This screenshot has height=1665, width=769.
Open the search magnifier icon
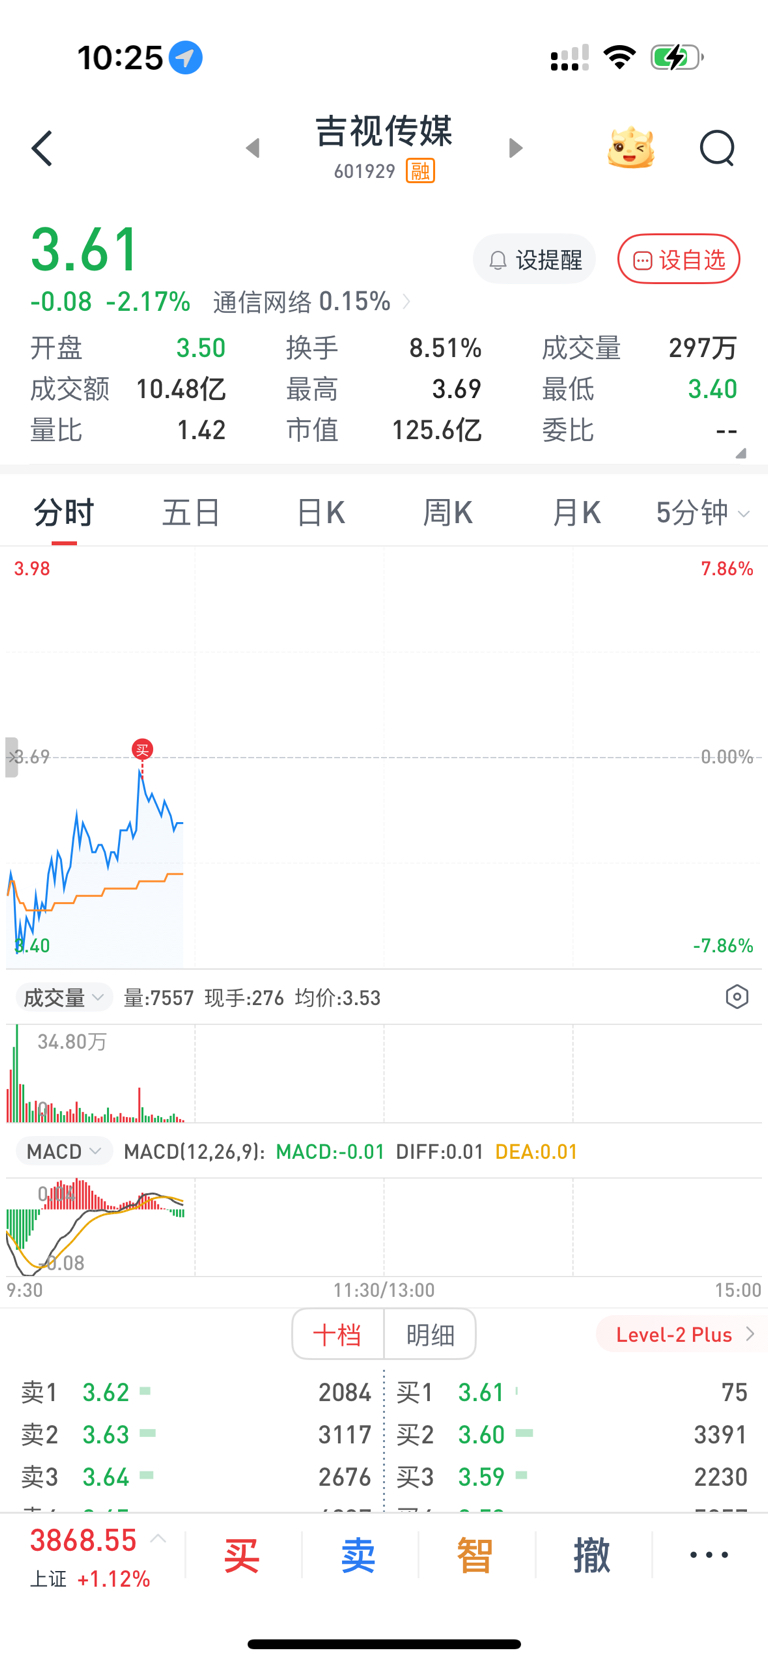tap(717, 148)
